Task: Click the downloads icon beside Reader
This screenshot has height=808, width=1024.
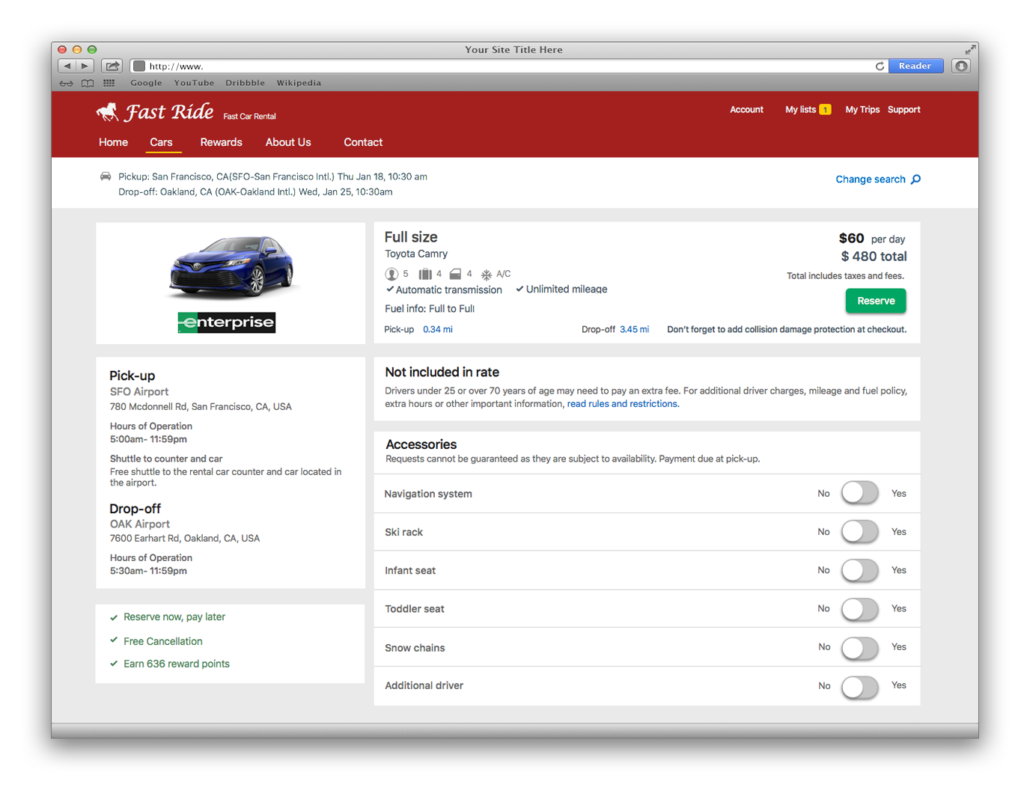Action: coord(961,66)
